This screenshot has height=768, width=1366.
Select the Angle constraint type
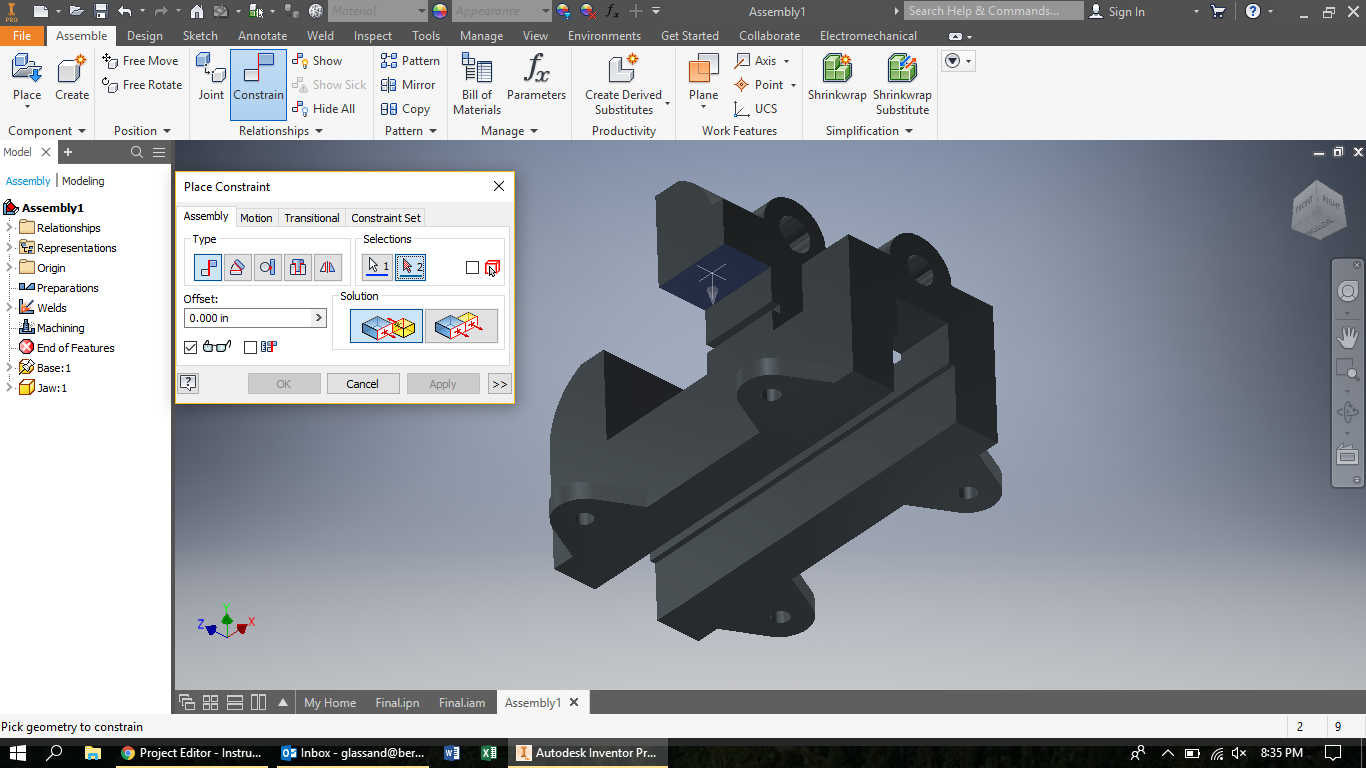click(x=237, y=267)
